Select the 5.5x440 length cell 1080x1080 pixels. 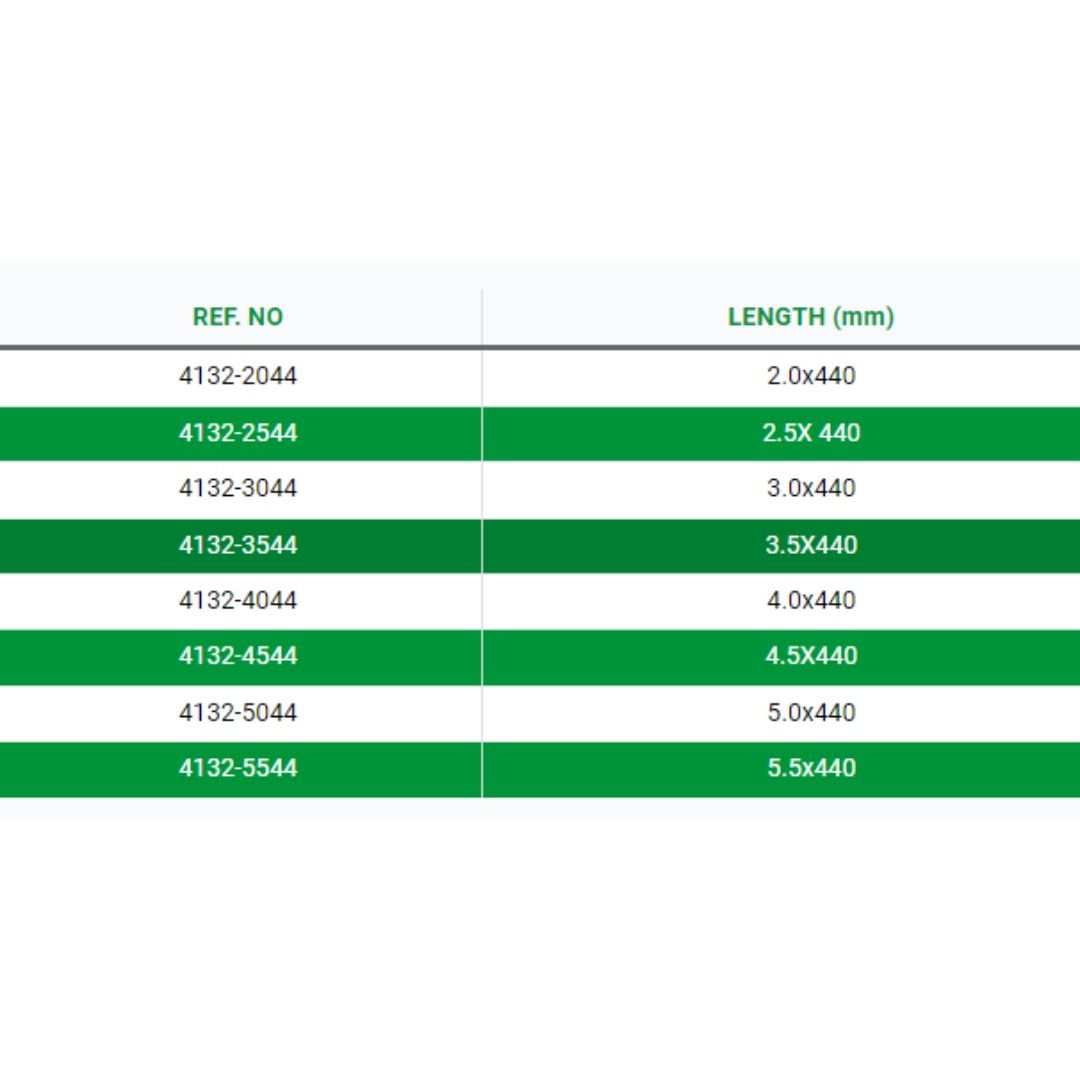pos(810,768)
